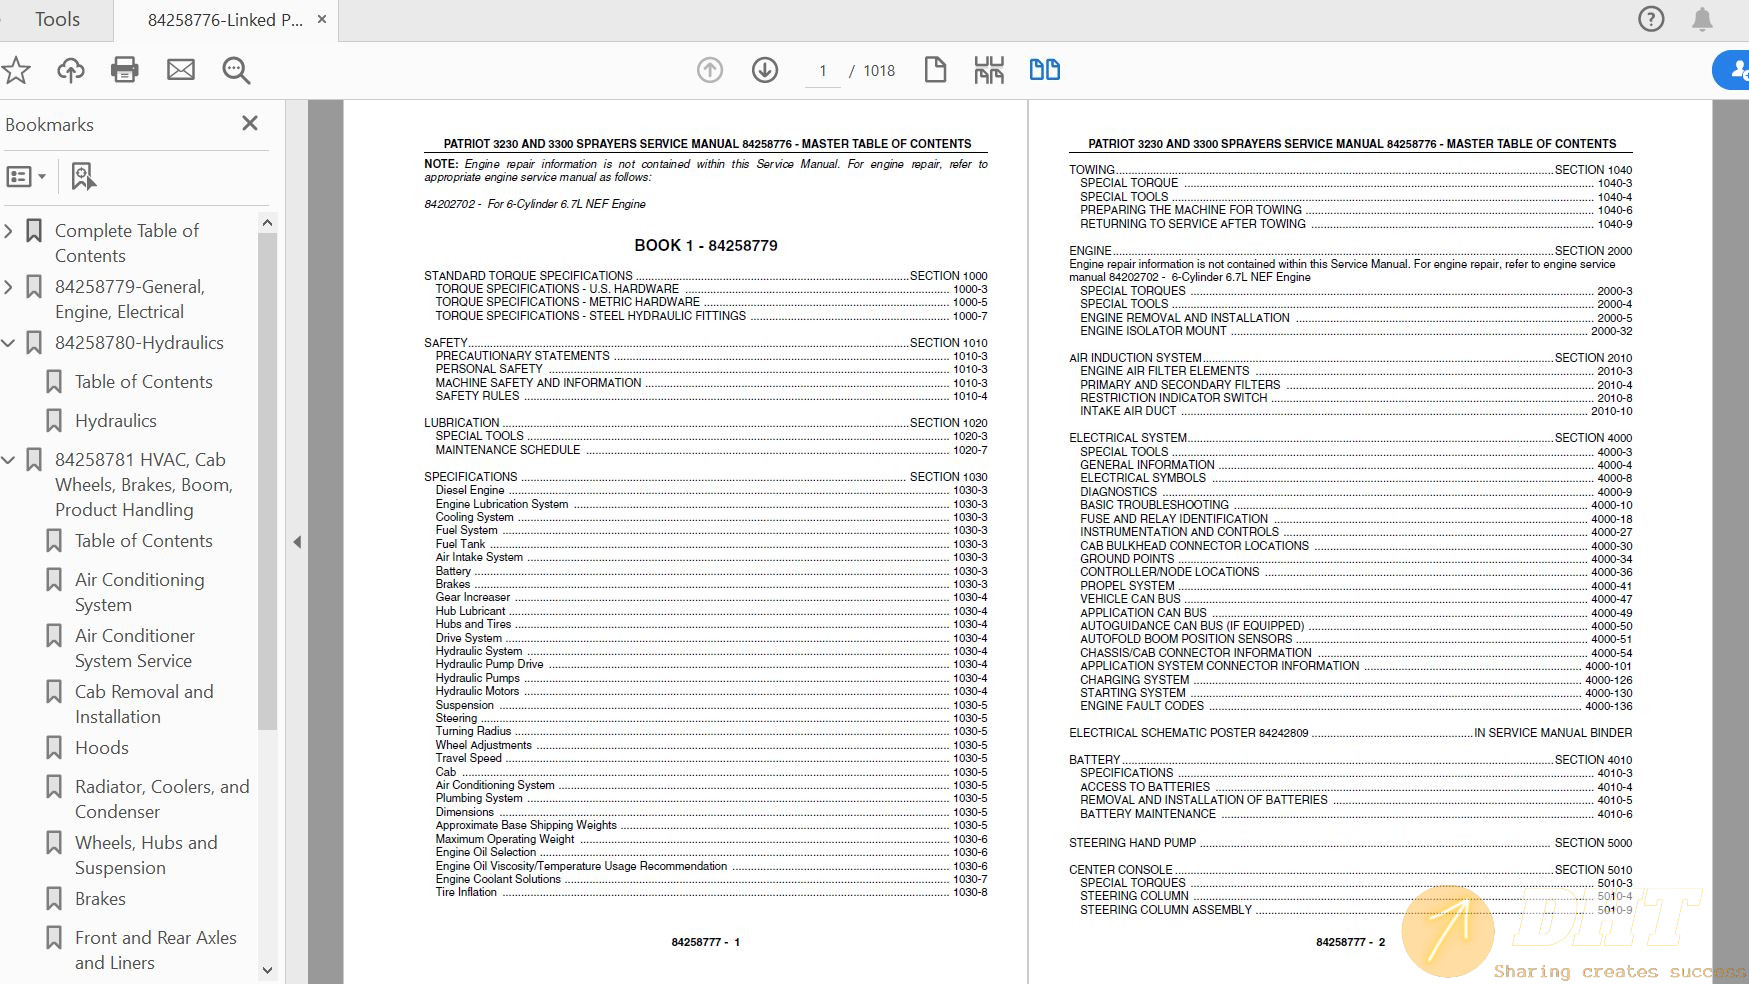
Task: Click STANDARD TORQUE SPECIFICATIONS contents entry
Action: (x=705, y=275)
